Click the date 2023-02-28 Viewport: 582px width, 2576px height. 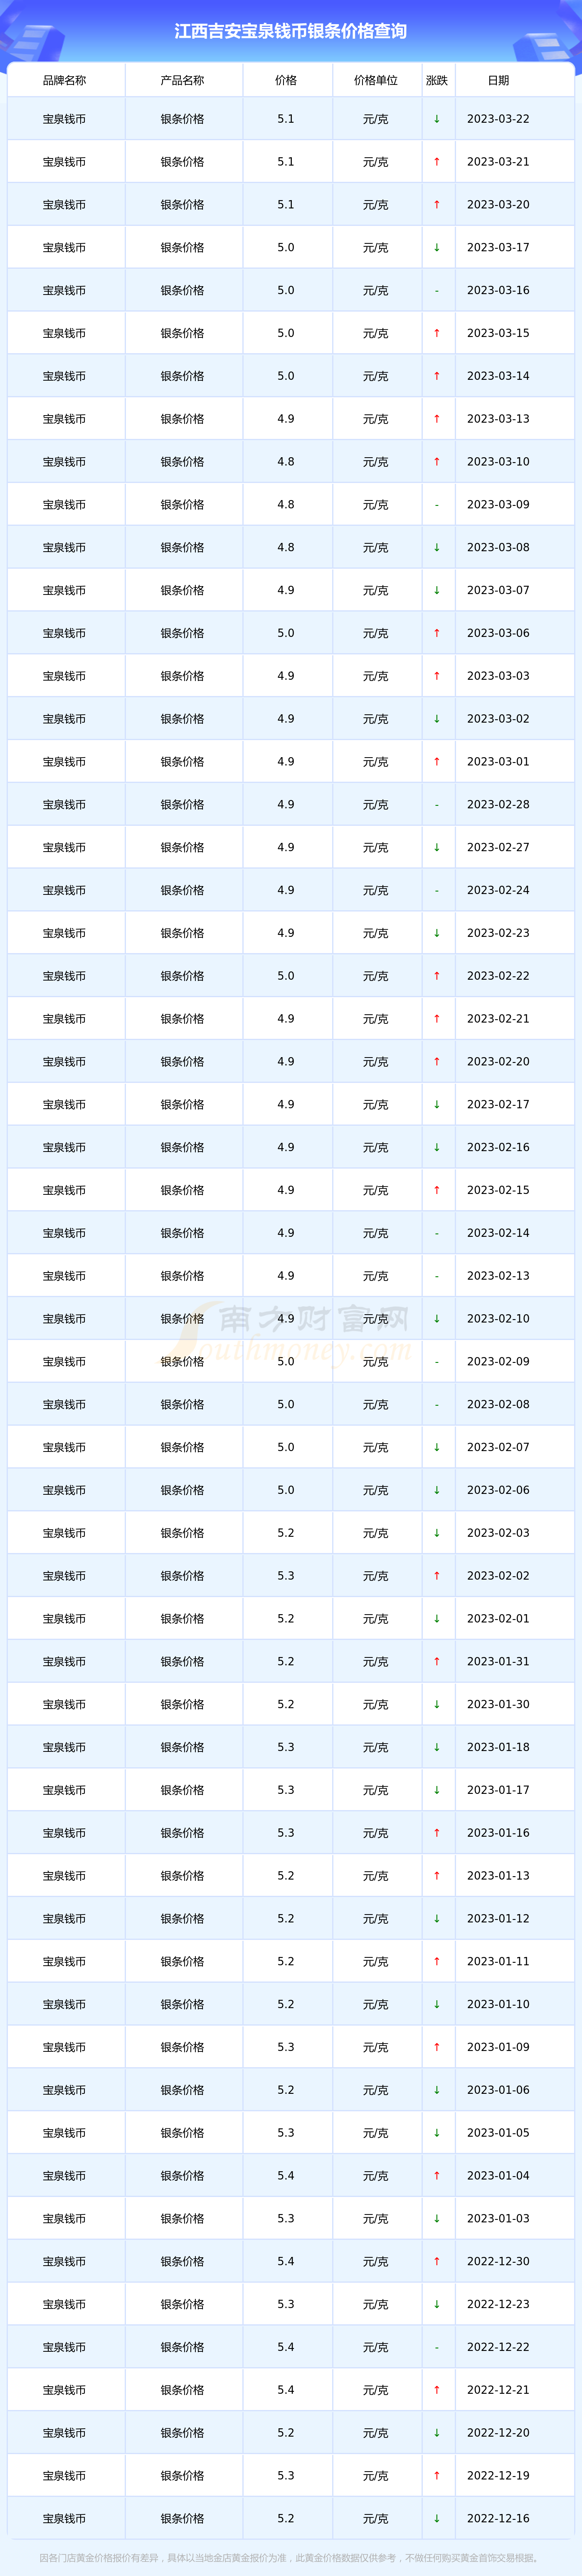[498, 805]
